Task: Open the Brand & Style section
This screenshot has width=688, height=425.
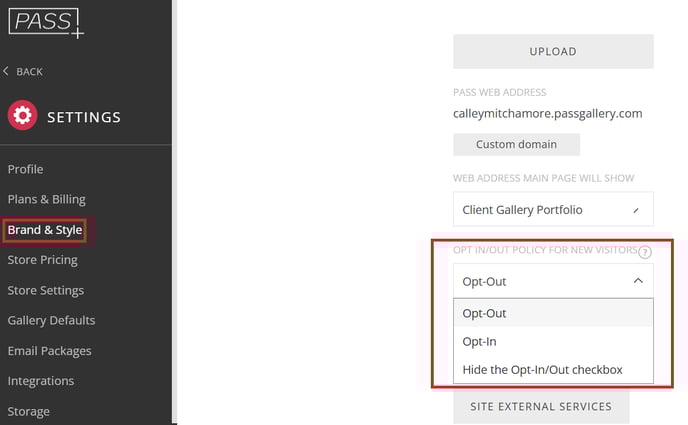Action: point(45,230)
